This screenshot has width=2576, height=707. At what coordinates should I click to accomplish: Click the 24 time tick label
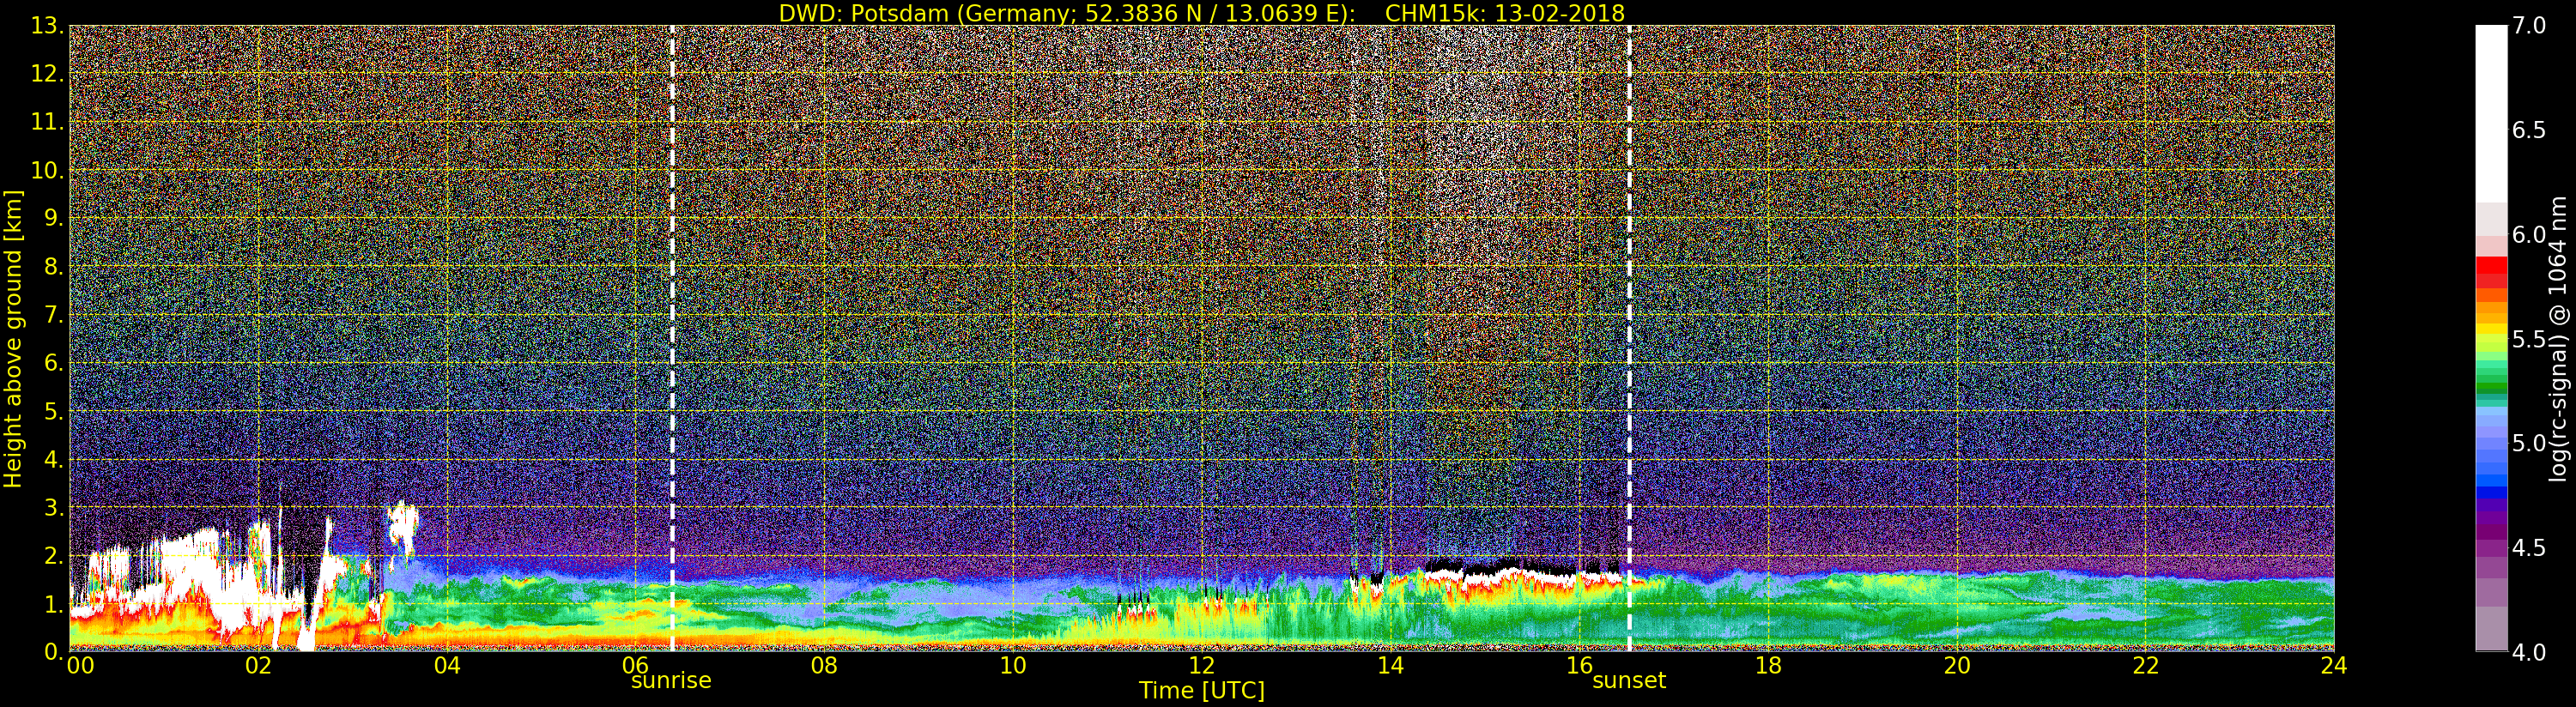pos(2334,665)
